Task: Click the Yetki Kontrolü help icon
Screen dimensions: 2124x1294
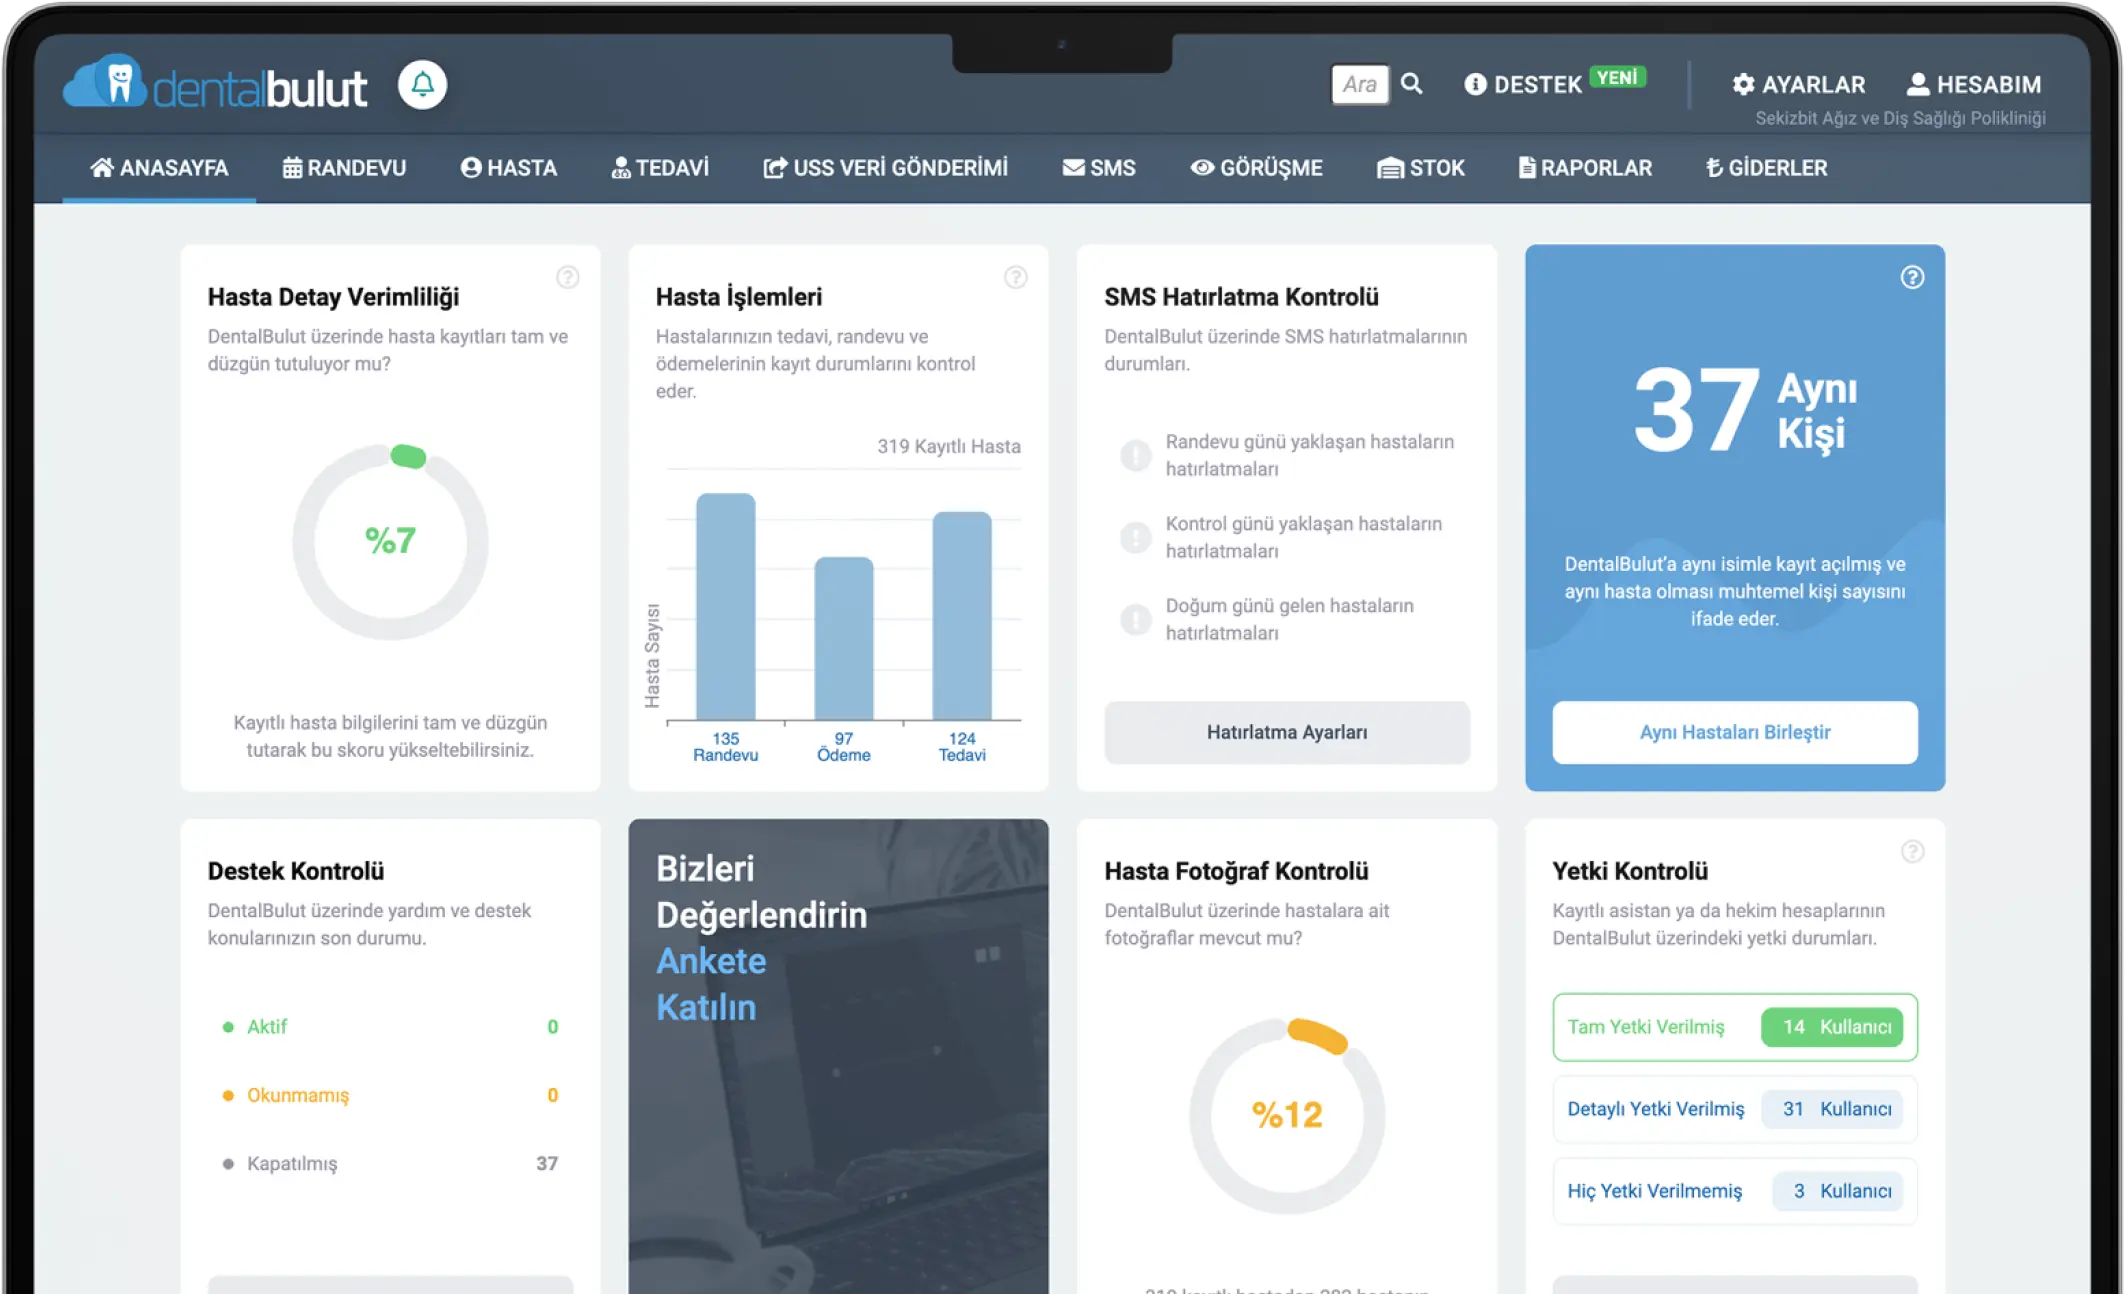Action: tap(1913, 852)
